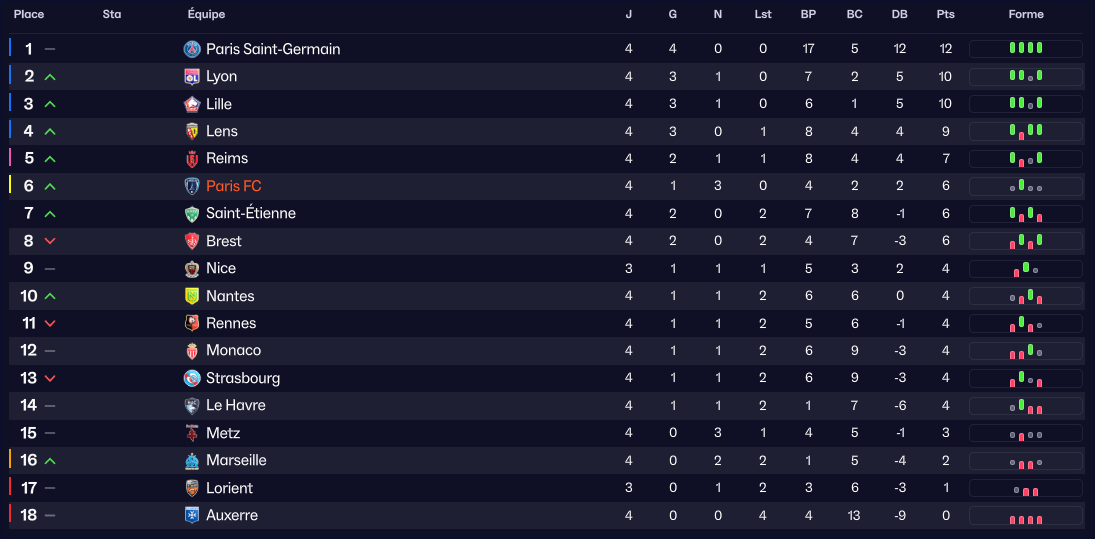Click the Rennes club badge
Image resolution: width=1095 pixels, height=539 pixels.
(192, 323)
